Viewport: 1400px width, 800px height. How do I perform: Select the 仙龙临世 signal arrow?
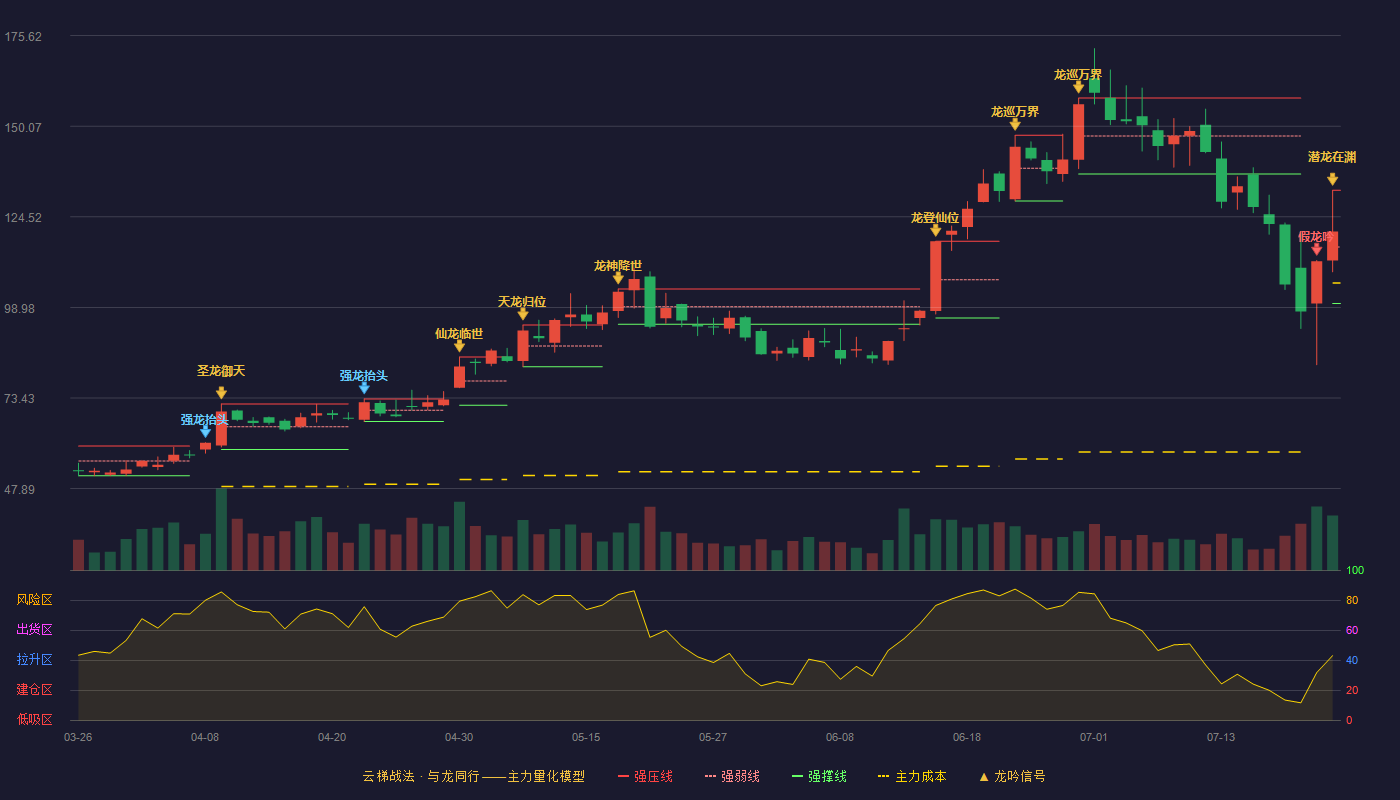[x=459, y=346]
